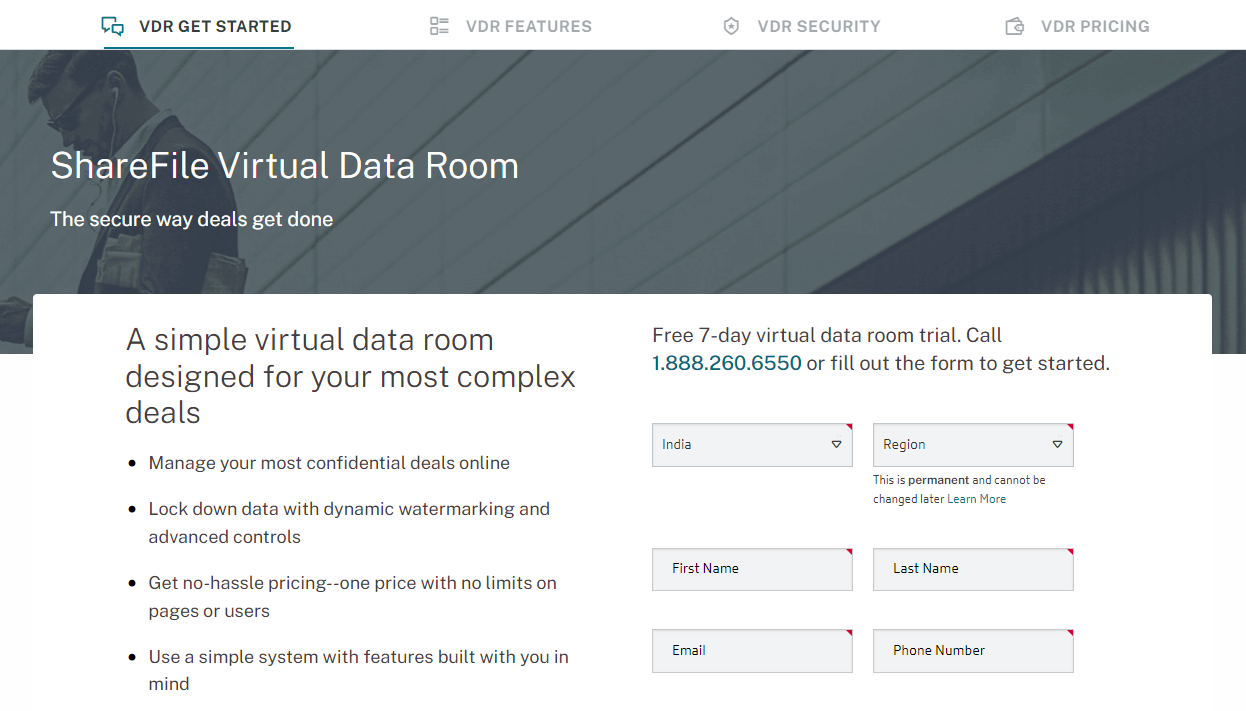Click the pricing clock icon beside VDR PRICING

[x=1015, y=25]
